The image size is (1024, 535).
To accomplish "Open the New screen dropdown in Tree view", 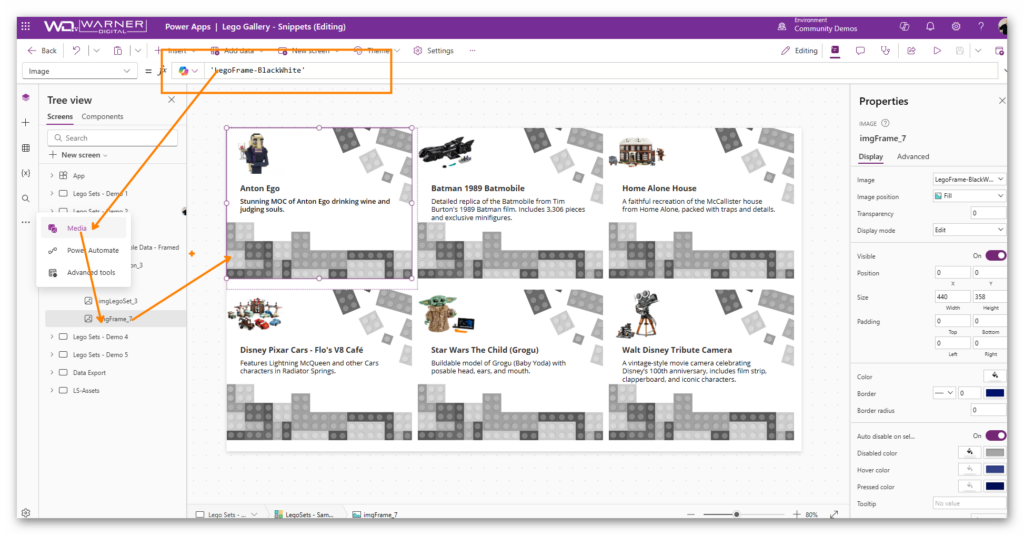I will point(78,155).
